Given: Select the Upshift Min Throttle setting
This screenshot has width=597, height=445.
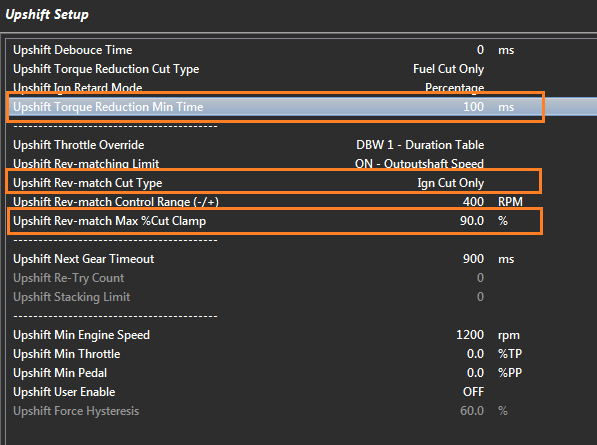Looking at the screenshot, I should point(301,354).
